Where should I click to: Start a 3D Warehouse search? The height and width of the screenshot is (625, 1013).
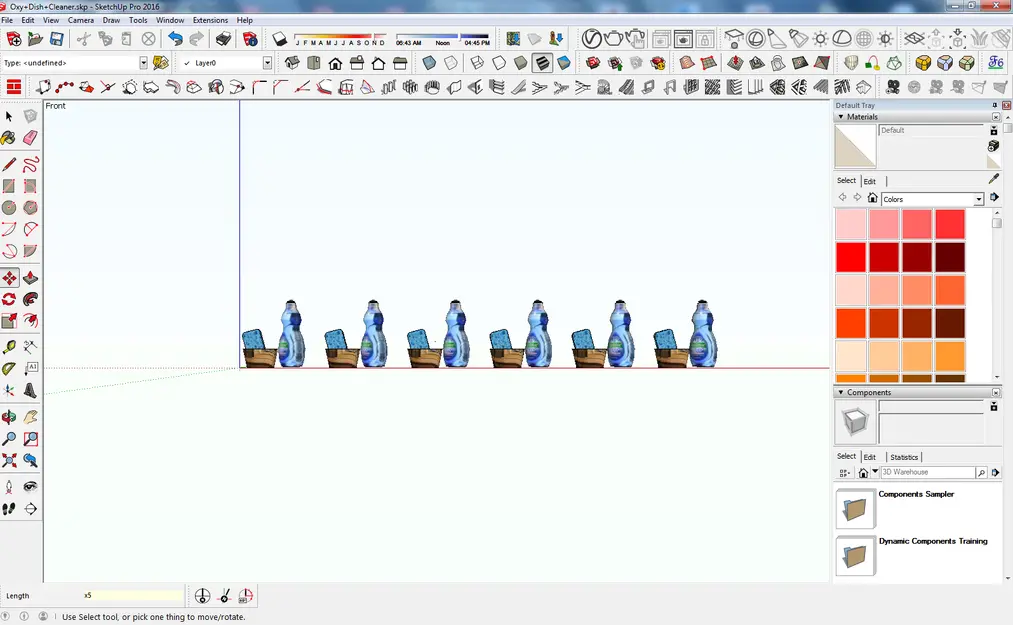point(982,471)
